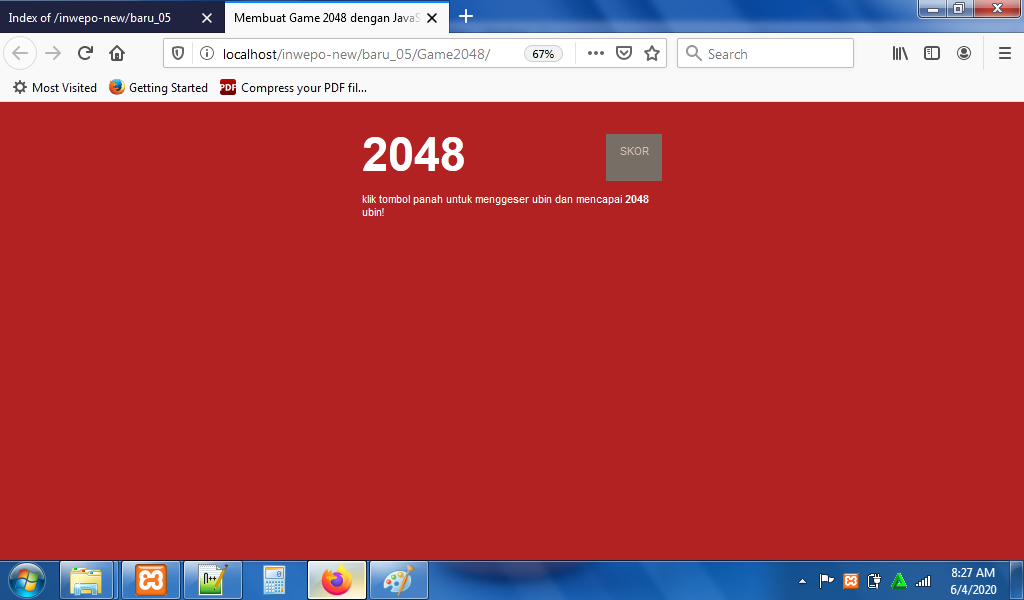Open the network signal tray icon

coord(923,580)
